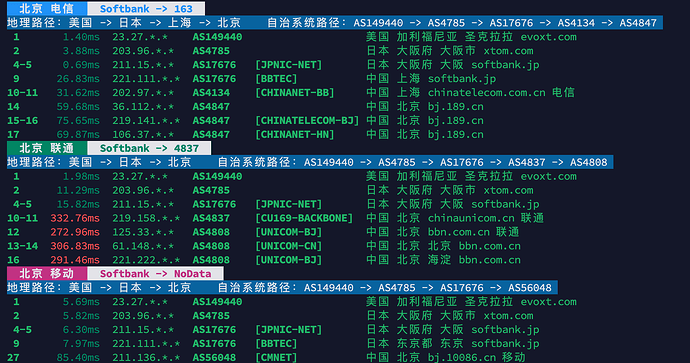Click the 75.65ms latency value

(78, 121)
